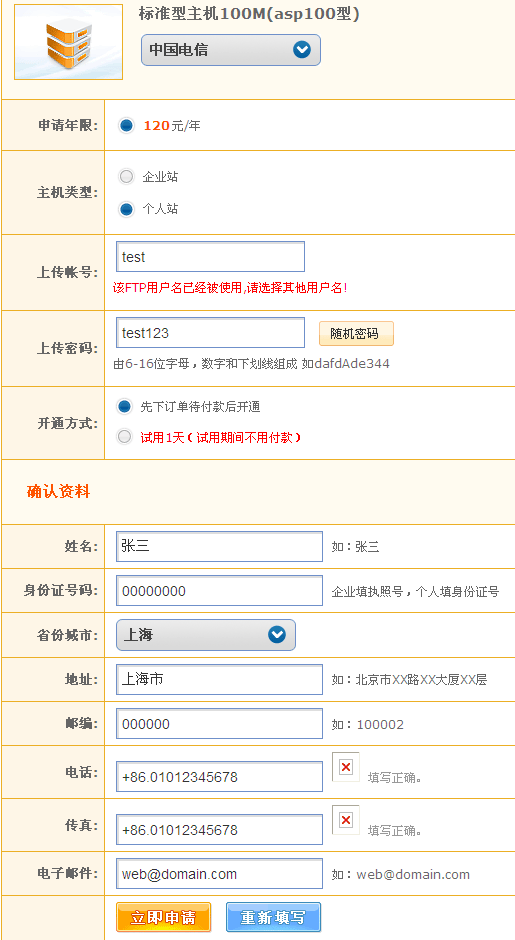Click the blue arrow on 中国电信 dropdown
Screen dimensions: 515x940
click(x=302, y=50)
